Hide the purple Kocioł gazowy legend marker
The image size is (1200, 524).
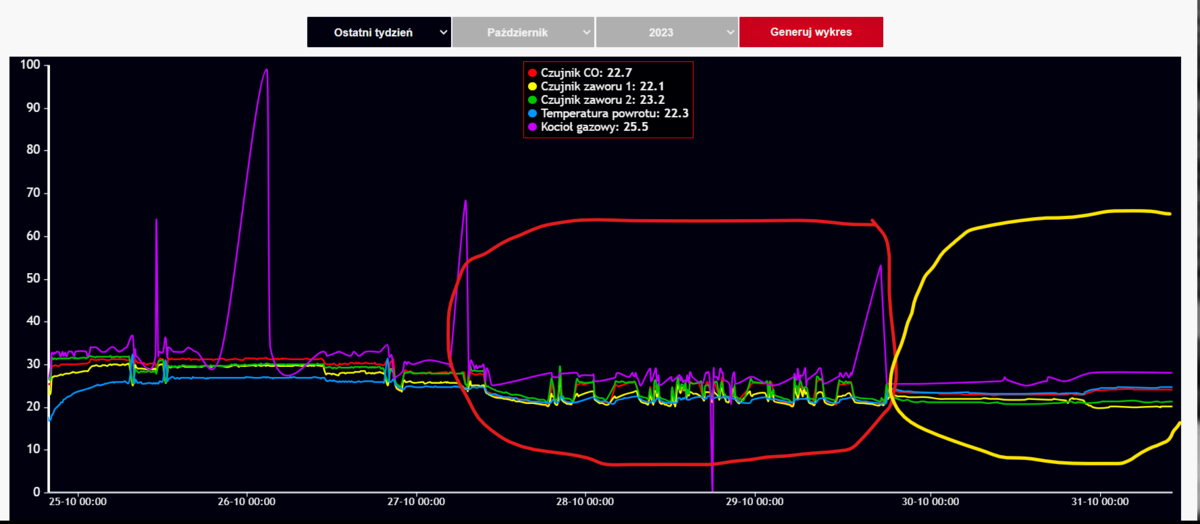click(532, 128)
